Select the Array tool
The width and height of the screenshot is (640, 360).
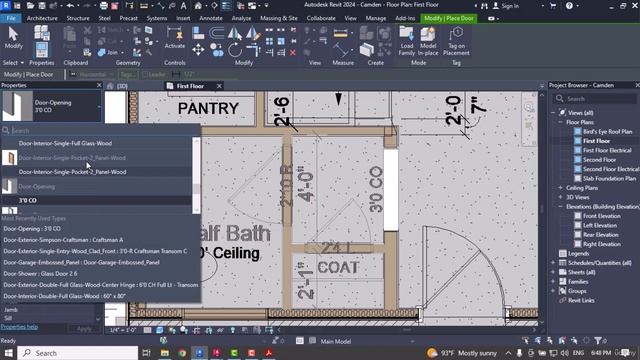(x=269, y=41)
